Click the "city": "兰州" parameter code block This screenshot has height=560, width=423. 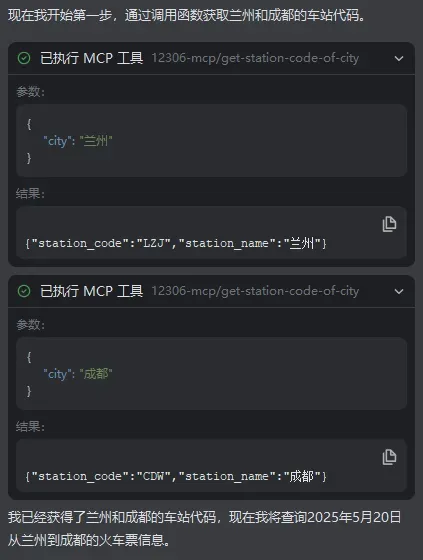click(212, 141)
